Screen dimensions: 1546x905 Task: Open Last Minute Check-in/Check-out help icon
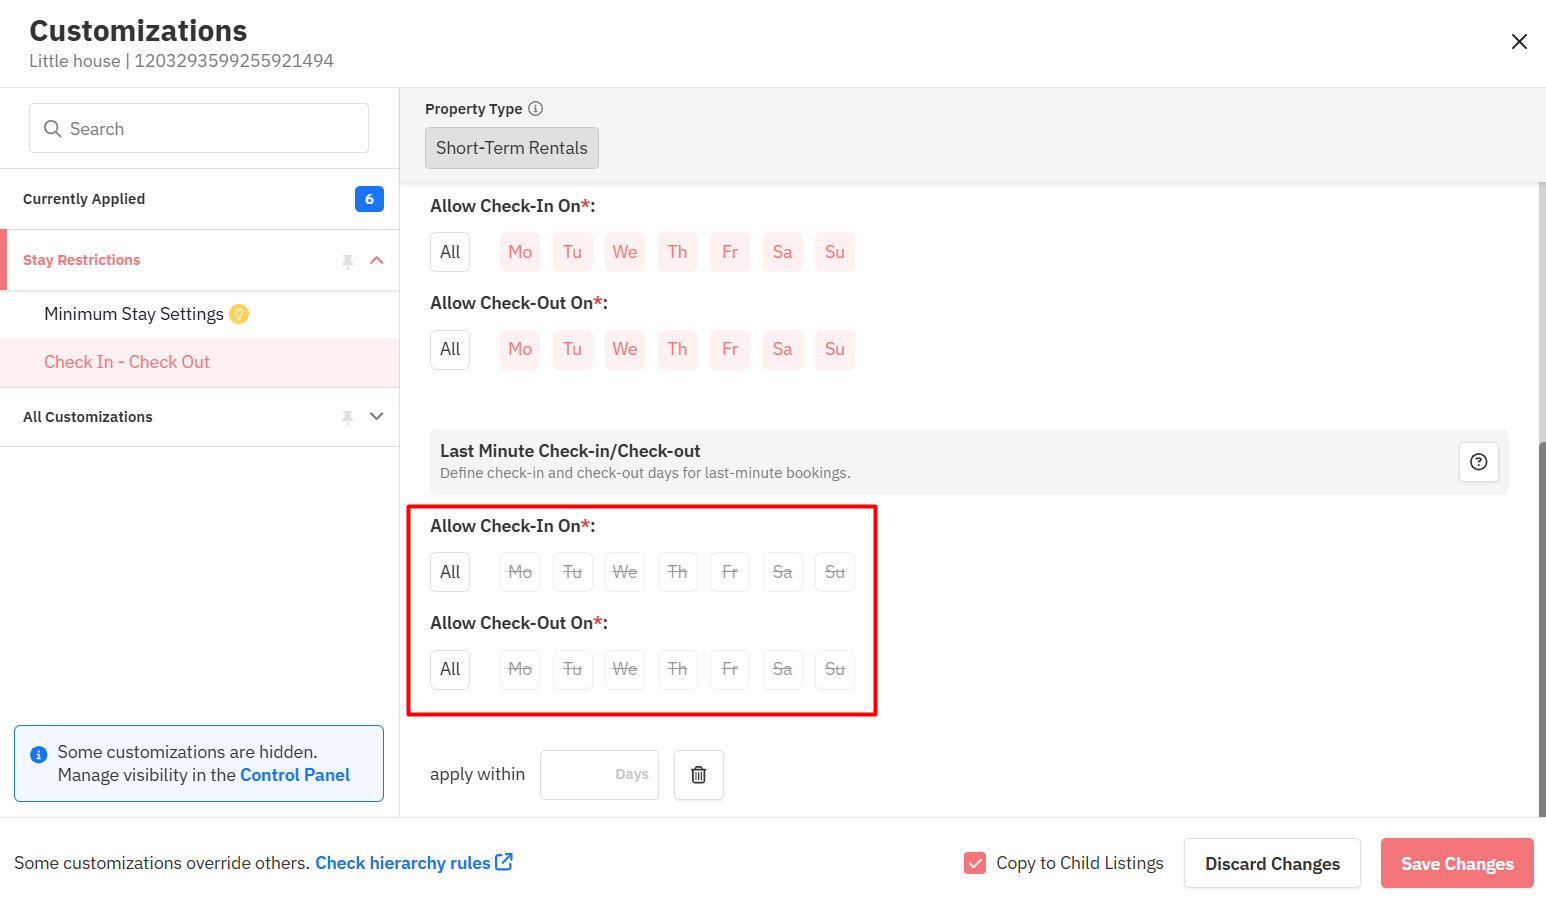[x=1478, y=462]
